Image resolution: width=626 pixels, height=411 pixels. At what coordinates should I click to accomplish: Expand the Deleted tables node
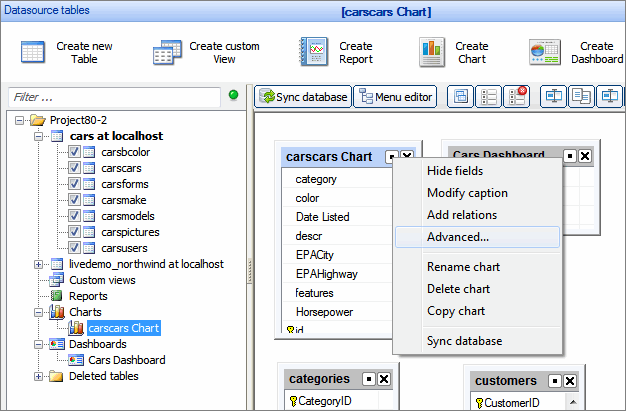pyautogui.click(x=38, y=376)
